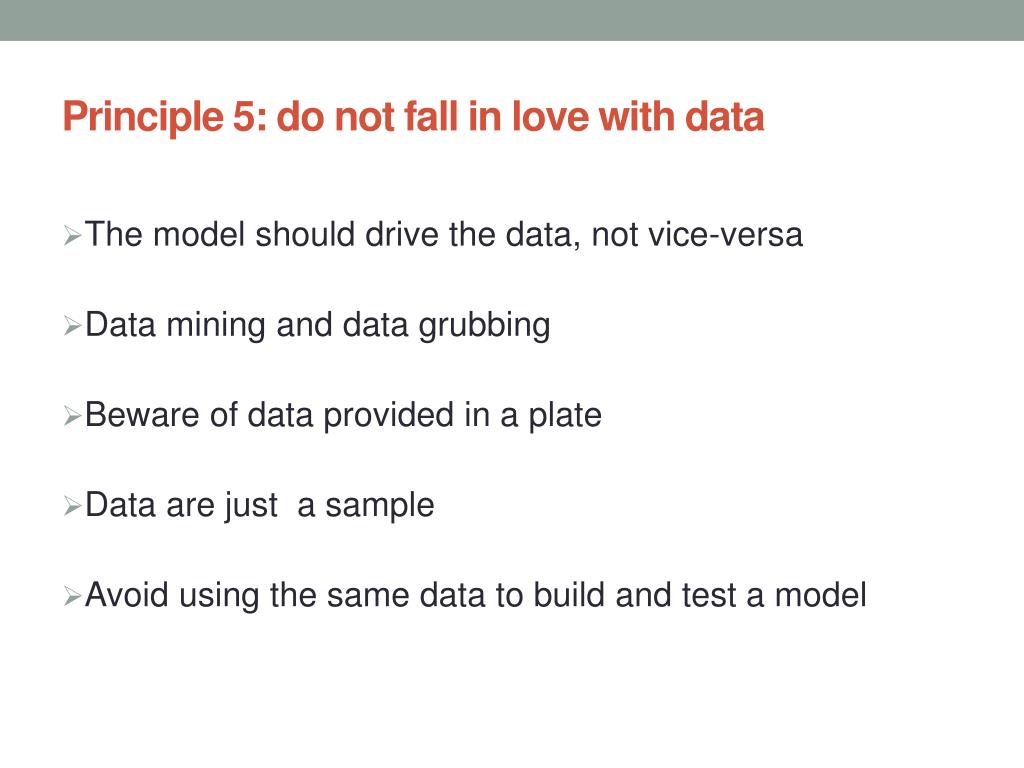1024x768 pixels.
Task: Click the word "Principle" in the title
Action: (x=143, y=118)
